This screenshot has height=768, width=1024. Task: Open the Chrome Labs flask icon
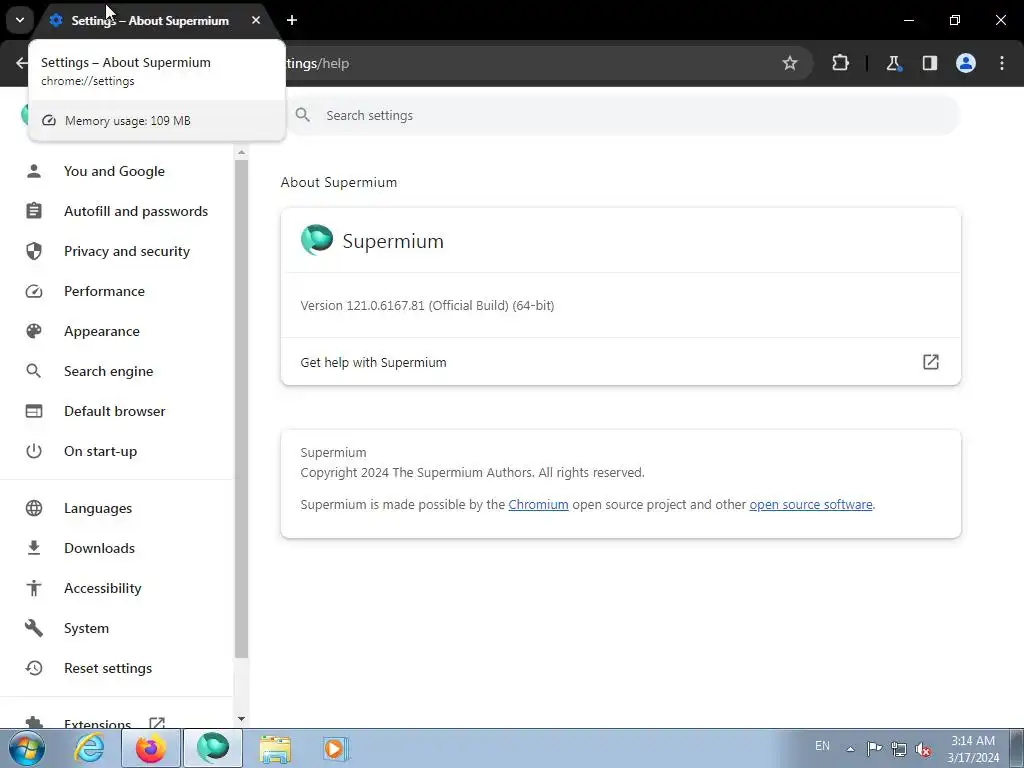(893, 63)
